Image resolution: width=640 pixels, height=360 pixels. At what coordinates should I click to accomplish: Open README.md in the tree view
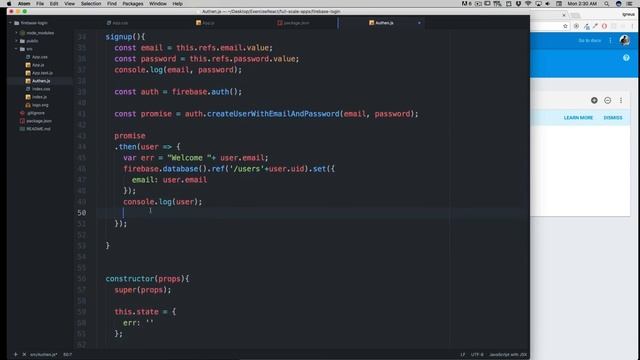pyautogui.click(x=38, y=129)
